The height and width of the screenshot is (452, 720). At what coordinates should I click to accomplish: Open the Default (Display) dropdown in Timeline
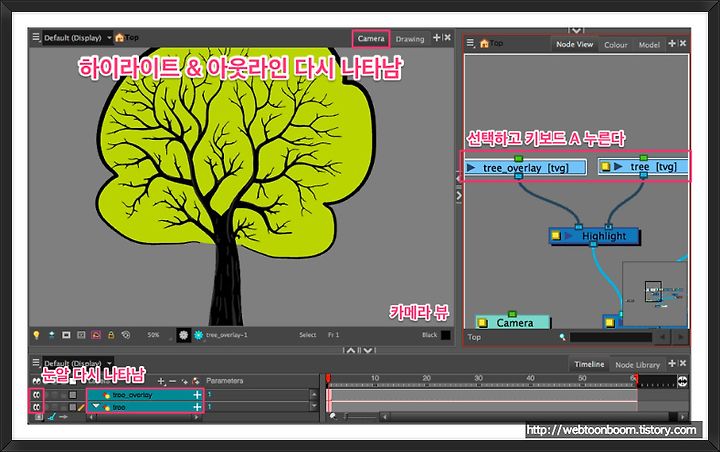(78, 363)
